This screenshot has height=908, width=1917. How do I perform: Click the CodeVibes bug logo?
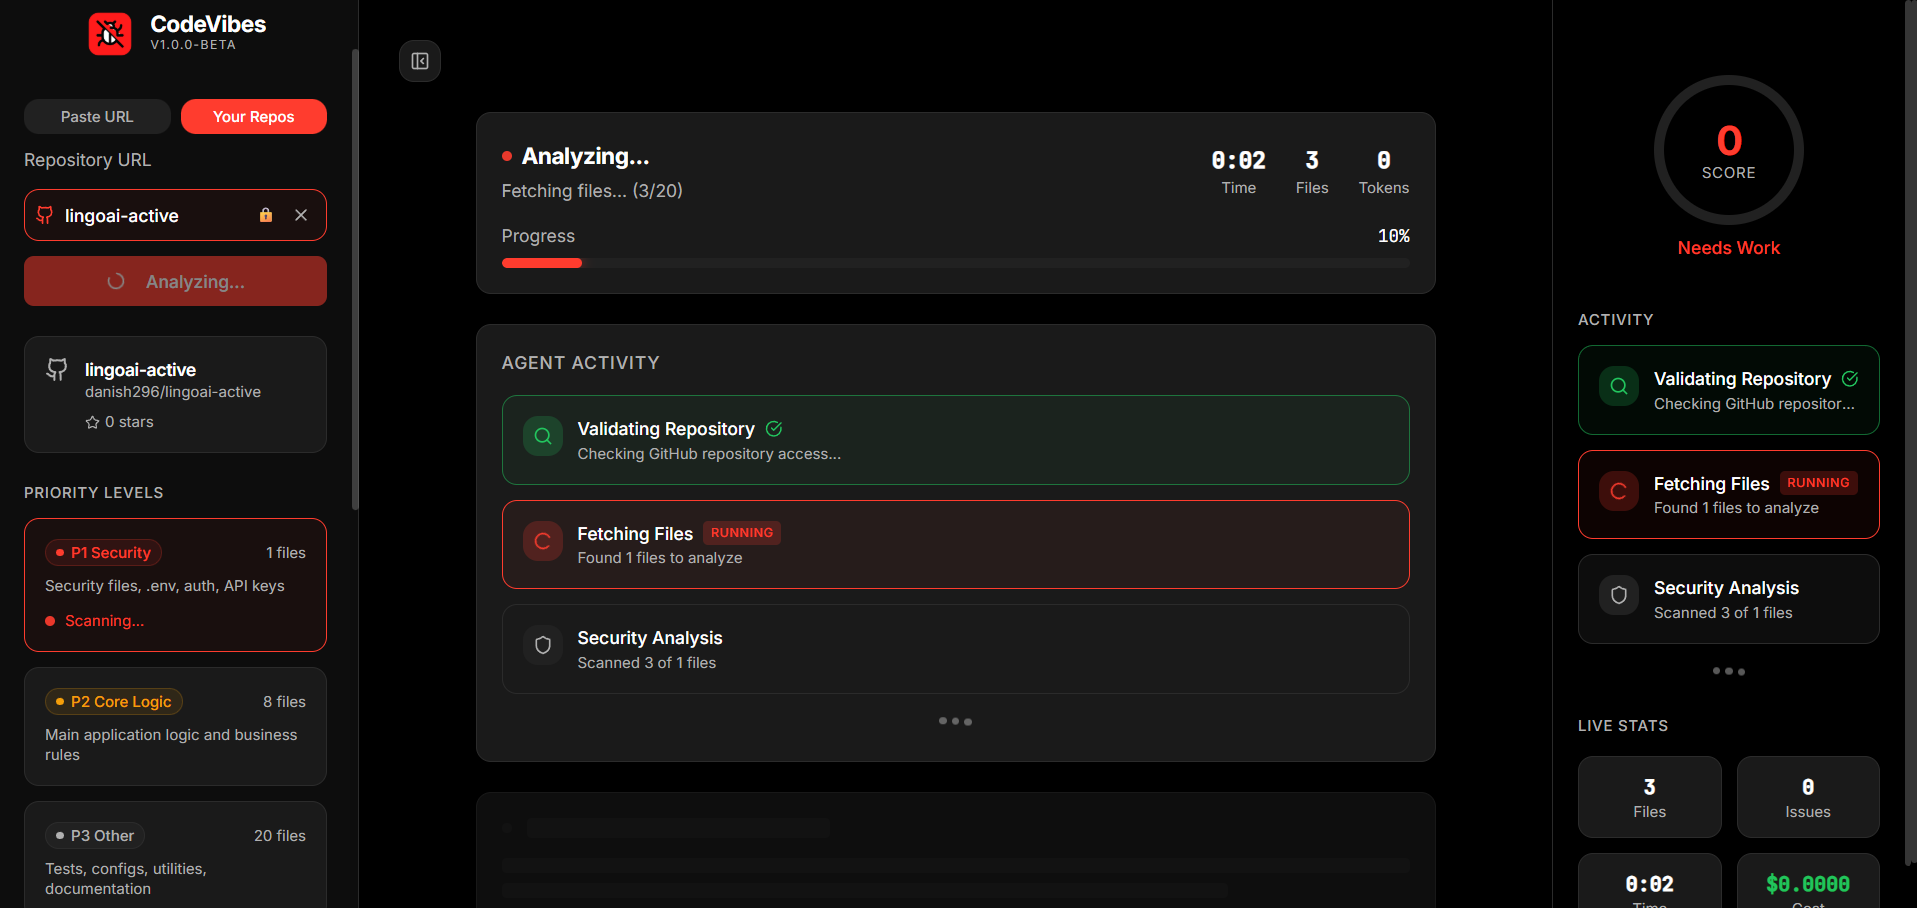109,33
